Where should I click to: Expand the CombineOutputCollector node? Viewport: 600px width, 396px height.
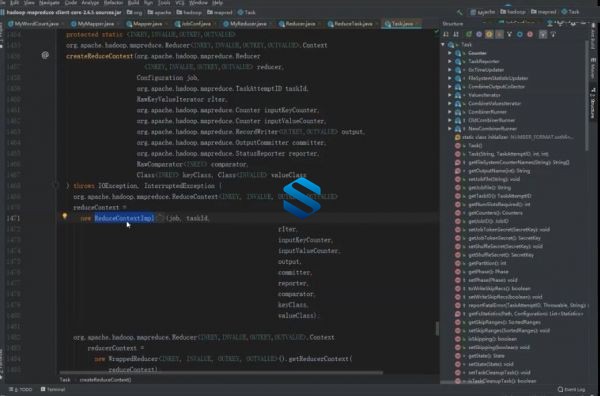450,87
